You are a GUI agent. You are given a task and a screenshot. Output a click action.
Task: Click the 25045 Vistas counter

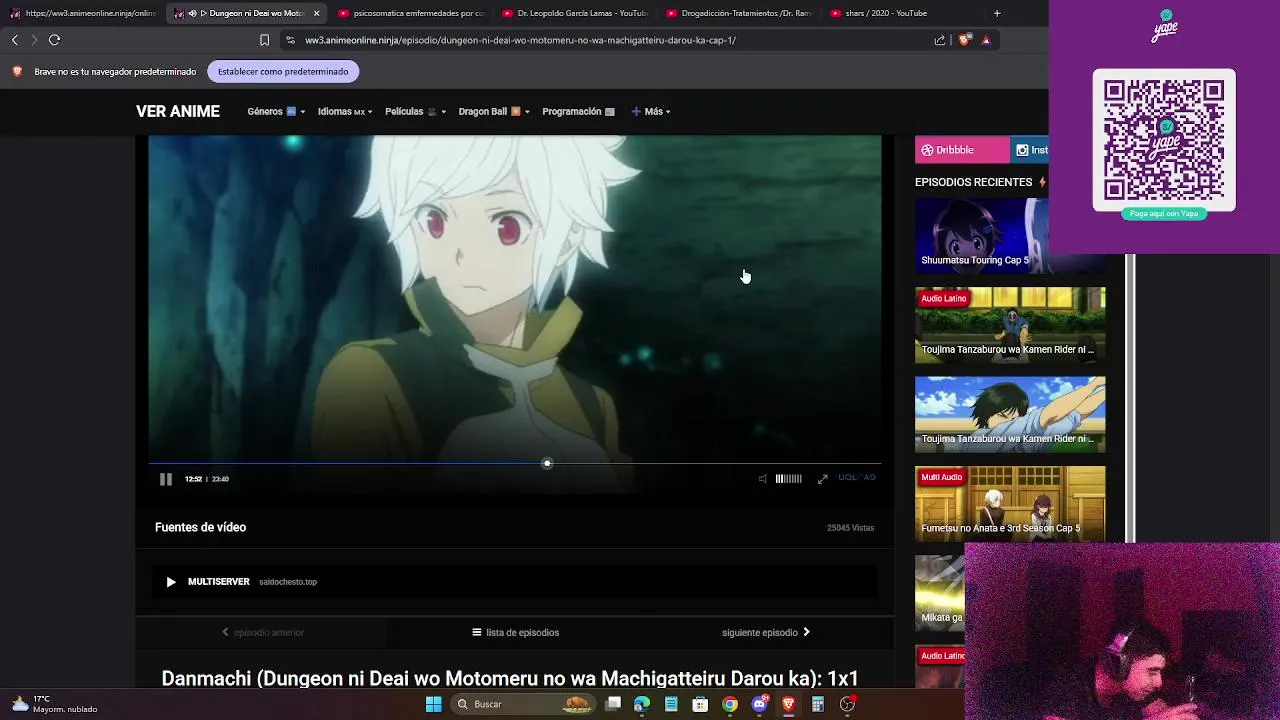pyautogui.click(x=850, y=528)
